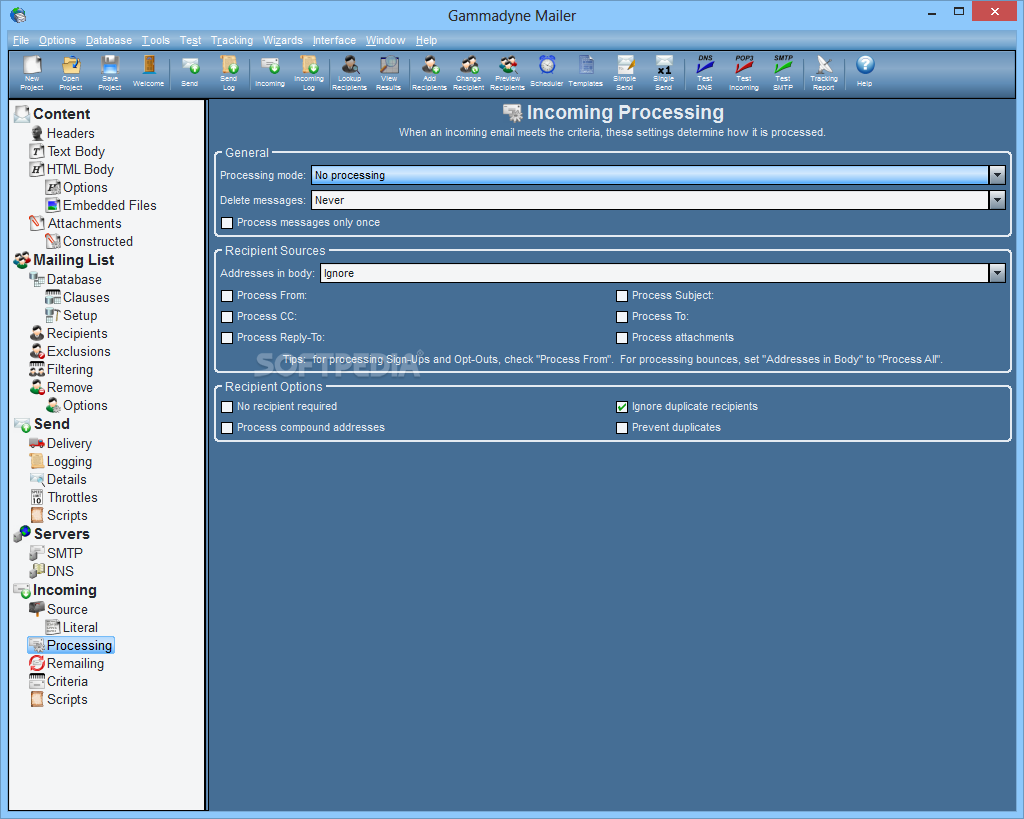Check the Process CC checkbox

[x=227, y=317]
